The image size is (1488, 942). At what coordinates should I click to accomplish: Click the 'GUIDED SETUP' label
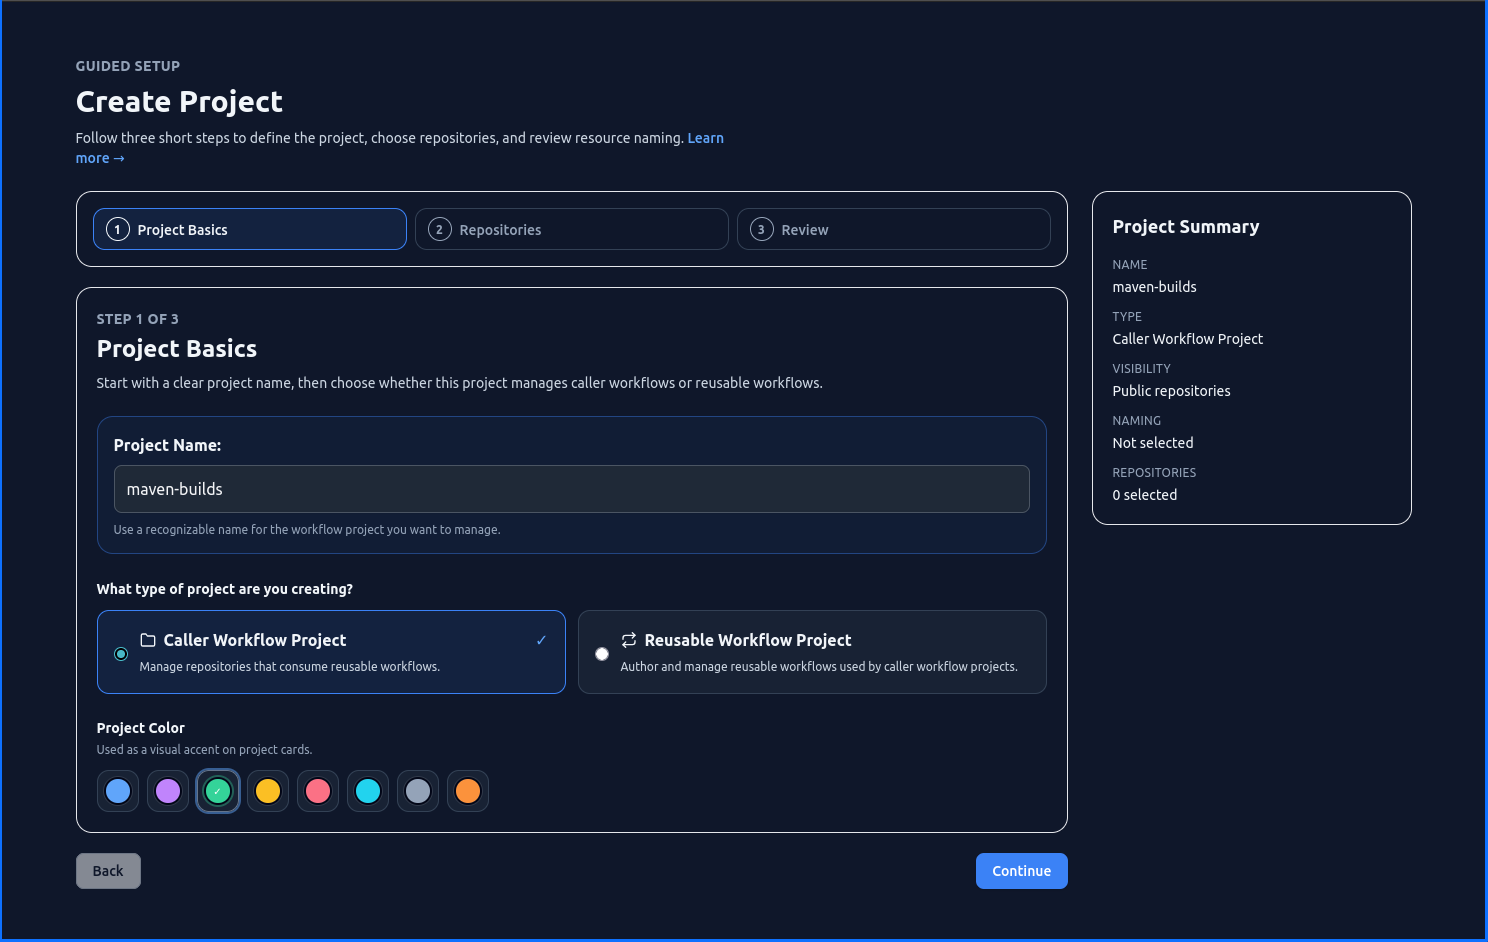tap(128, 66)
